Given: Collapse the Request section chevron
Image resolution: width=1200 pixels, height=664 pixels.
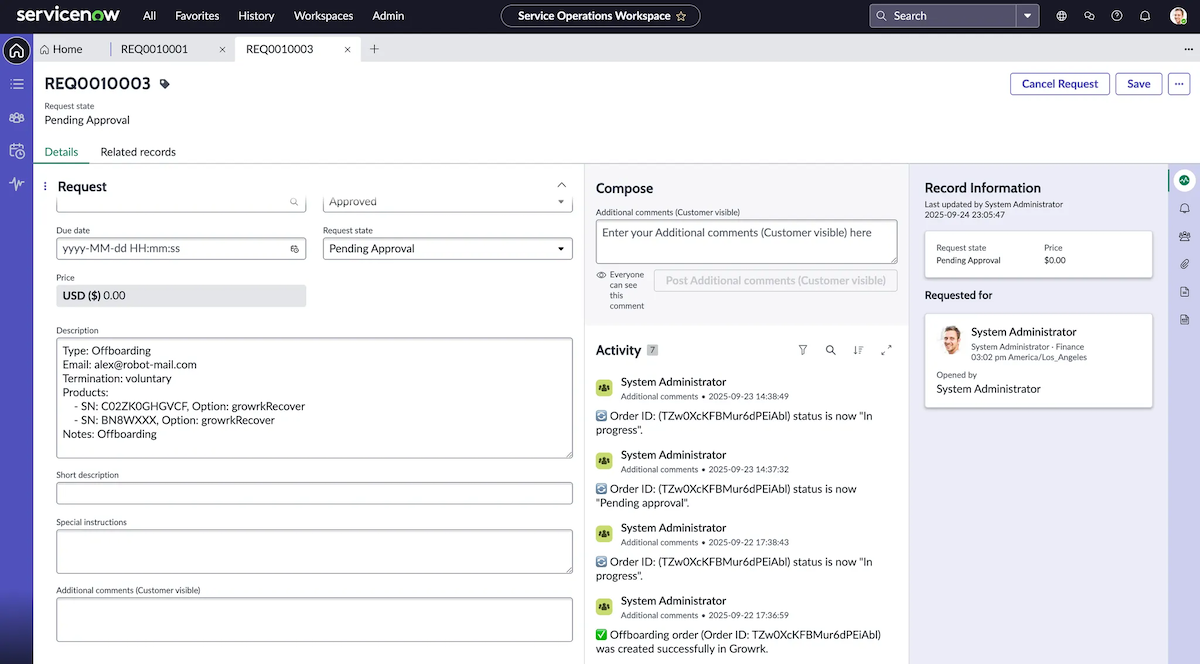Looking at the screenshot, I should (x=562, y=185).
